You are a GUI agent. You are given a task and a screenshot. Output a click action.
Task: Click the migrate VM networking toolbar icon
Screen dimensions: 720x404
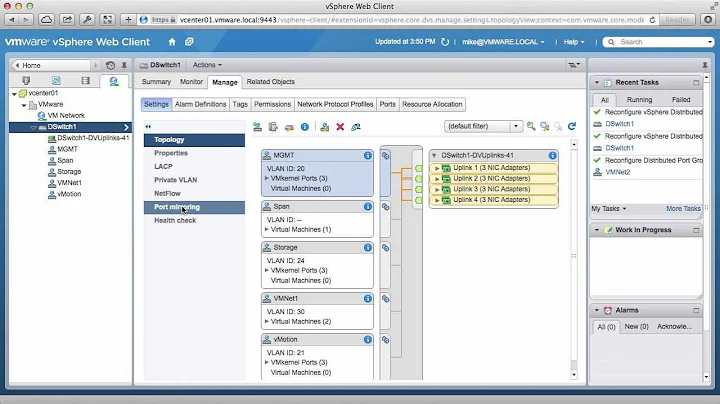tap(325, 127)
